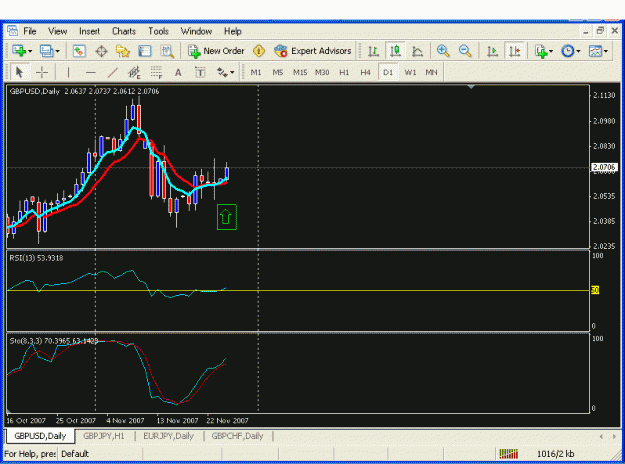Expand the Periods dropdown arrow

point(578,51)
